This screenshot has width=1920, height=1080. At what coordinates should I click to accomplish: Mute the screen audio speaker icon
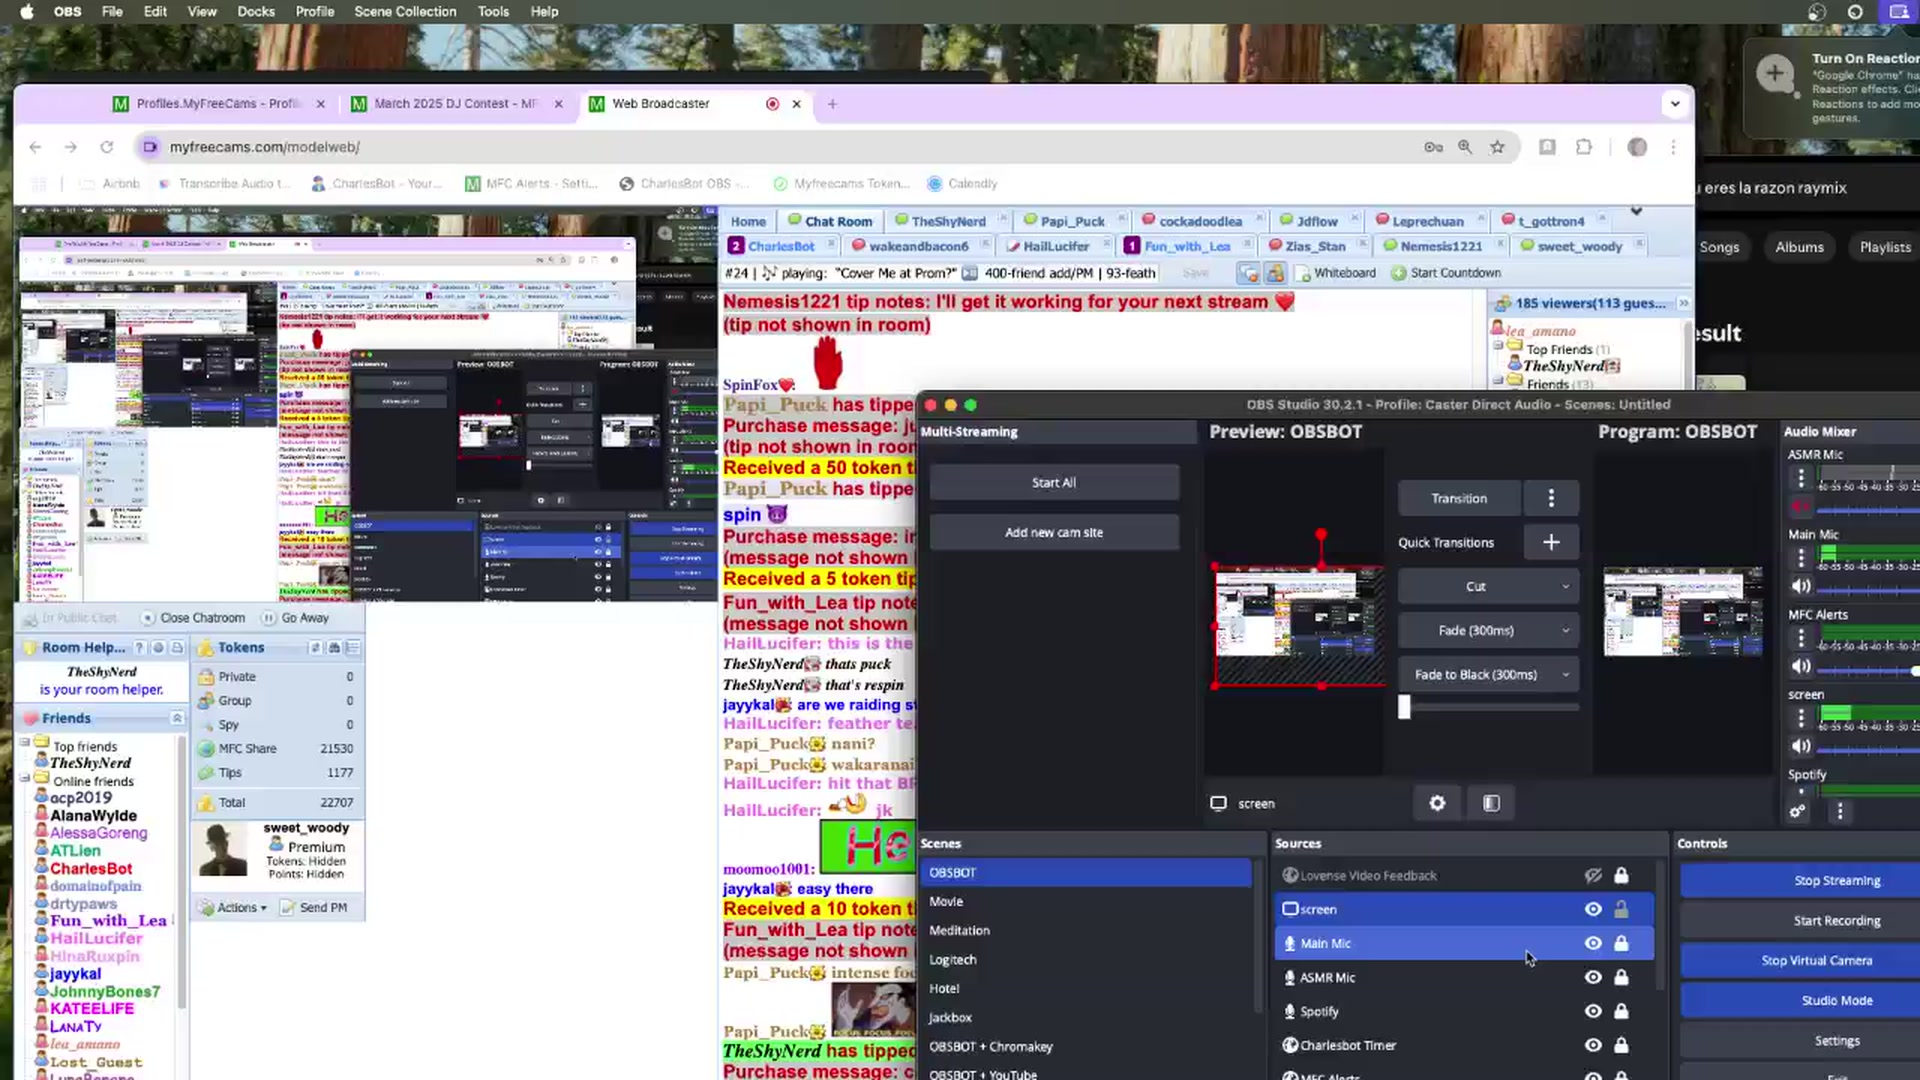tap(1801, 746)
